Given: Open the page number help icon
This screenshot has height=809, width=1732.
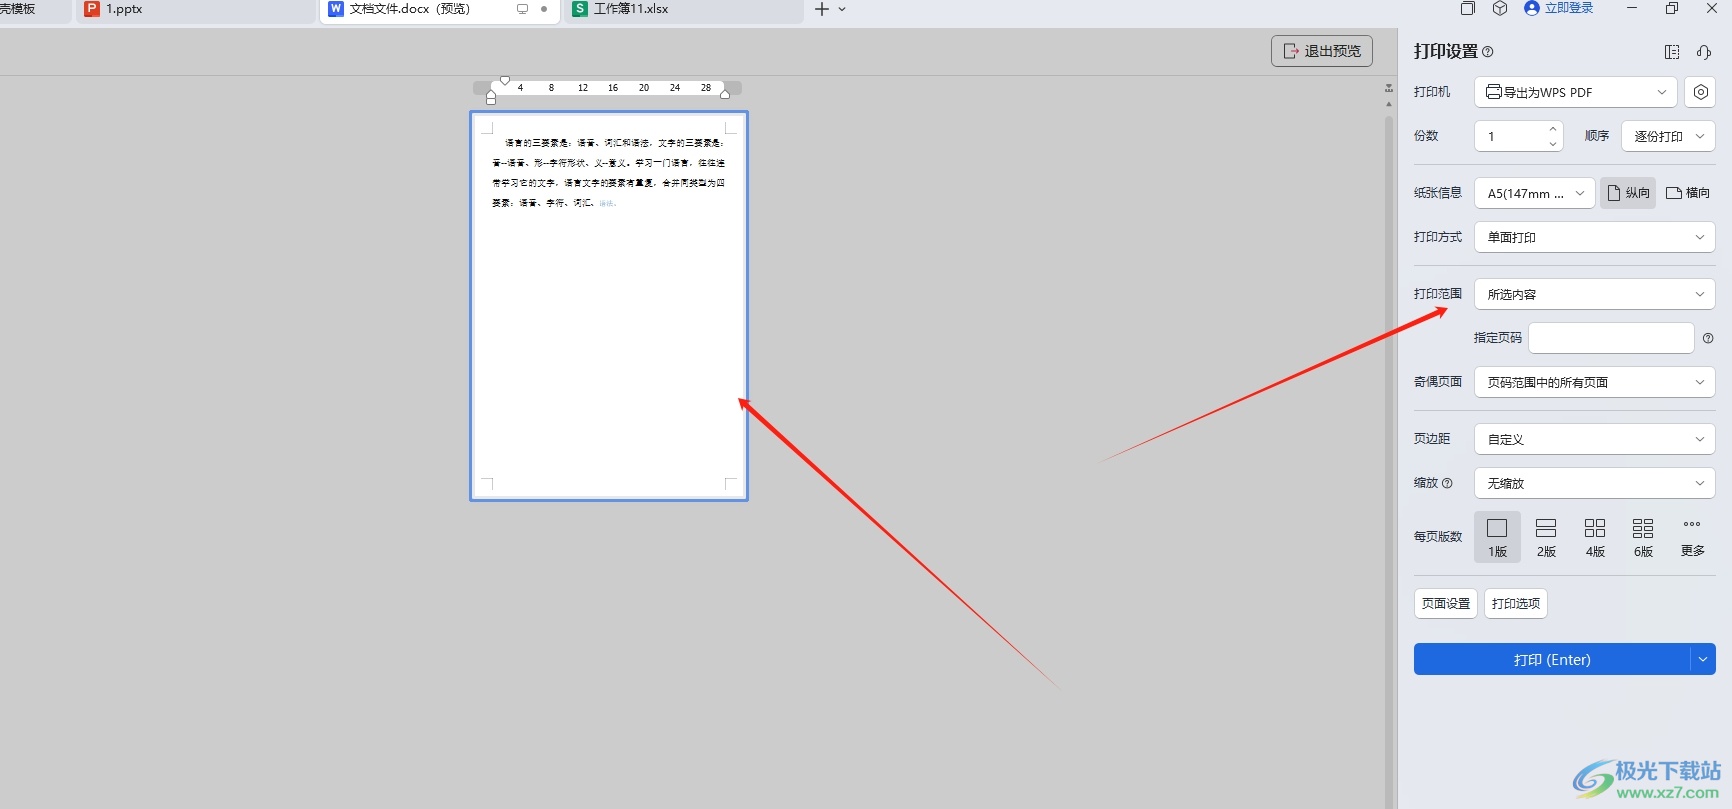Looking at the screenshot, I should 1708,338.
